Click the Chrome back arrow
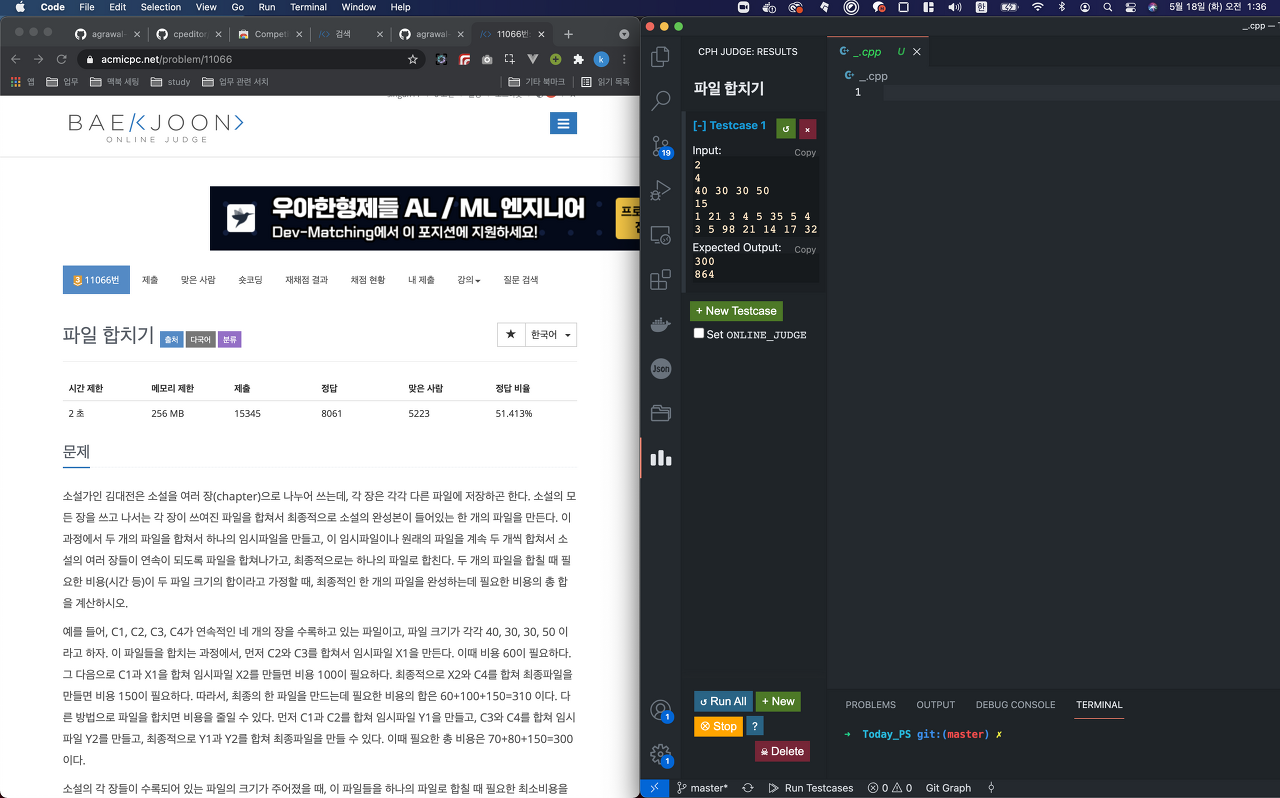Screen dimensions: 1280x798 [16, 60]
